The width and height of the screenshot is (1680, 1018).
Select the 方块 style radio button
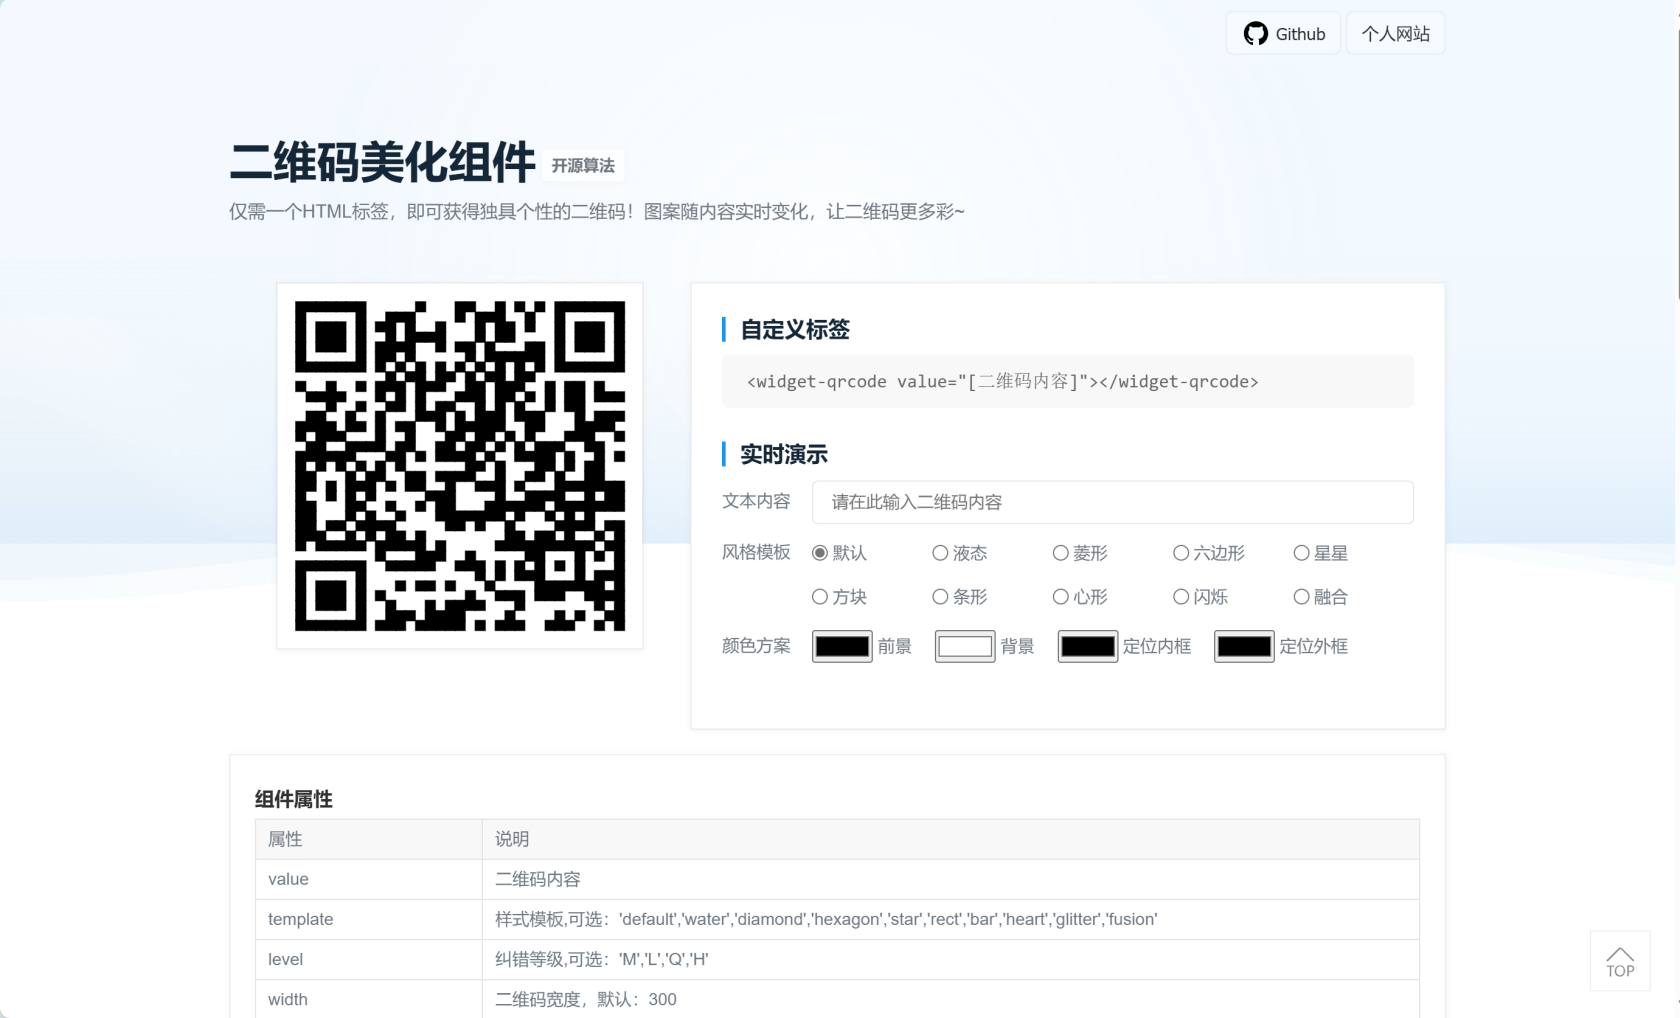820,597
